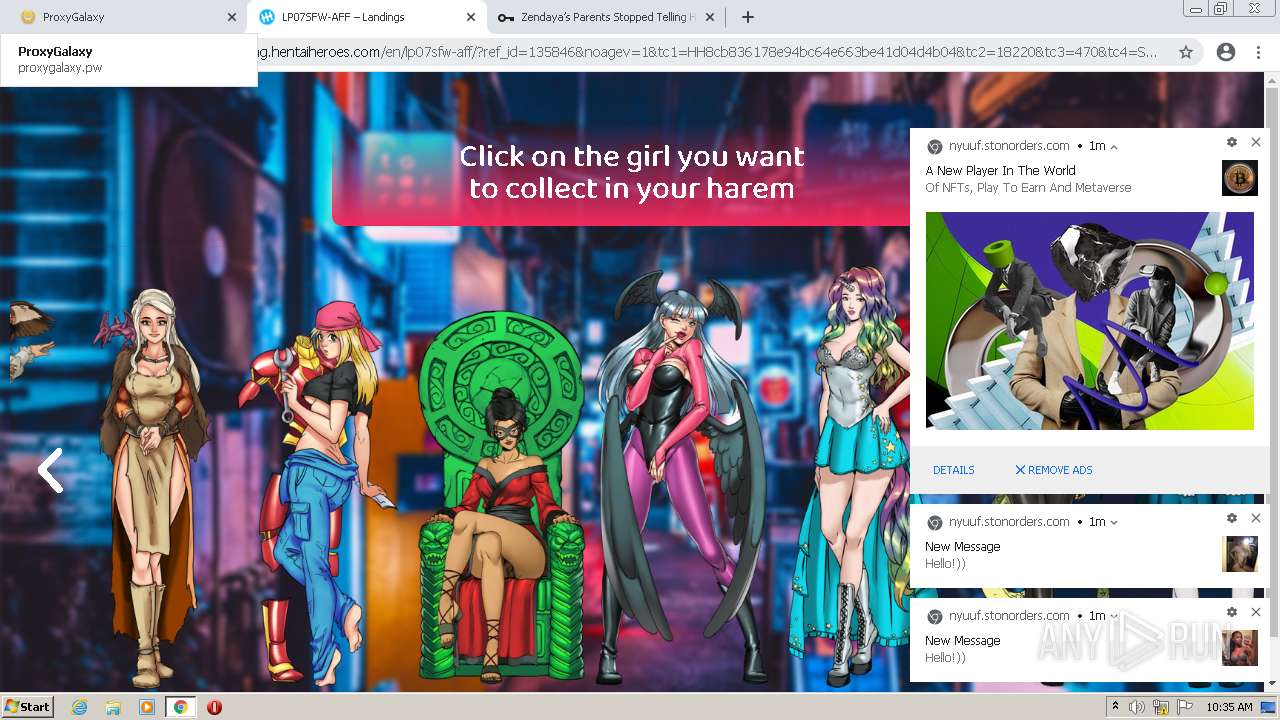1280x720 pixels.
Task: Click REMOVE ADS in the notification
Action: 1054,470
